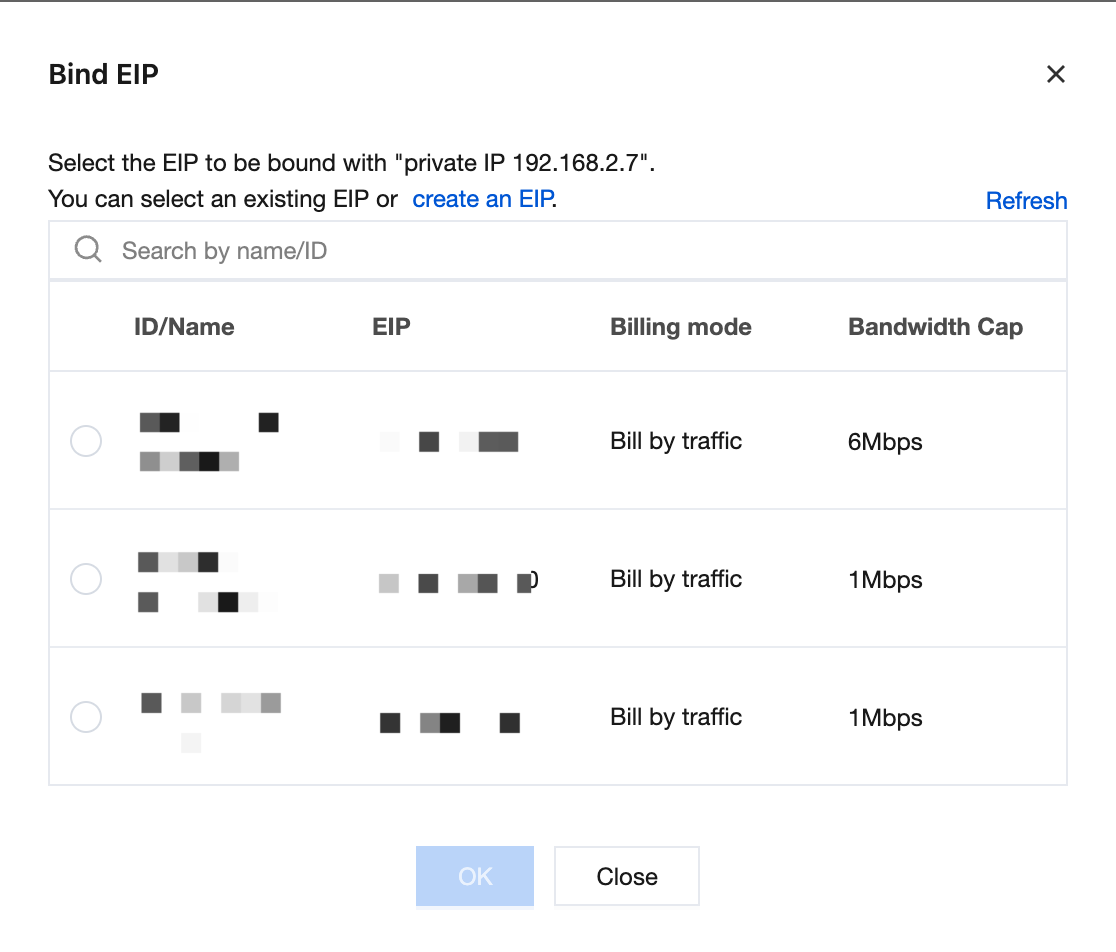The image size is (1116, 952).
Task: Click the 6Mbps bandwidth cap value
Action: click(x=885, y=442)
